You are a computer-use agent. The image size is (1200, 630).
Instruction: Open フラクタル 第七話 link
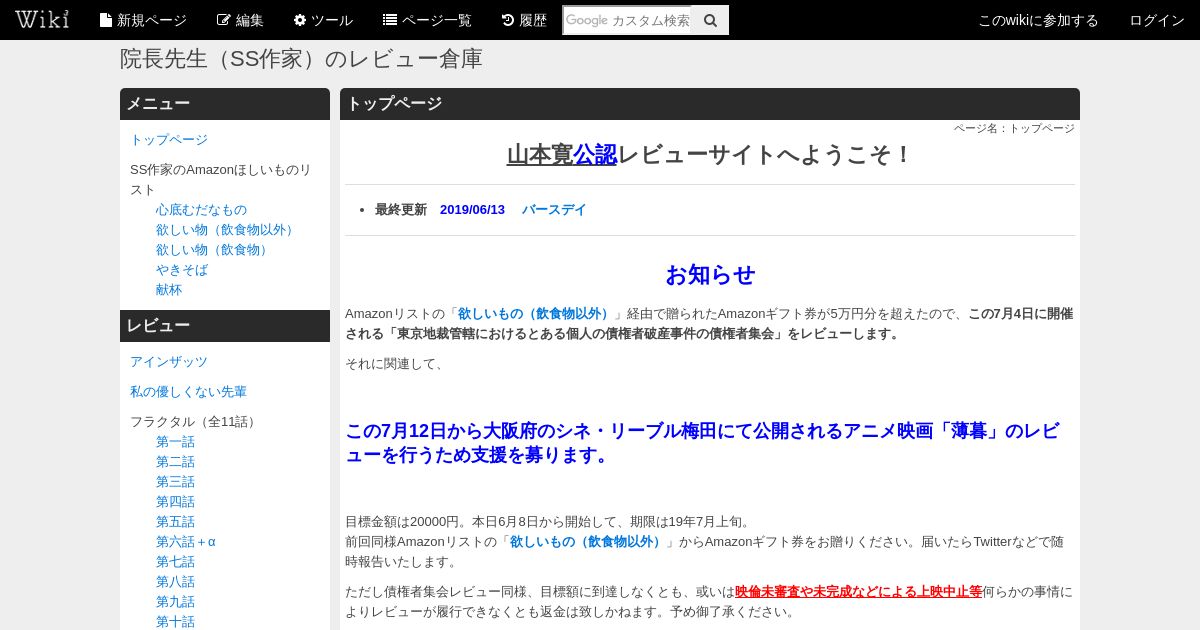coord(175,562)
